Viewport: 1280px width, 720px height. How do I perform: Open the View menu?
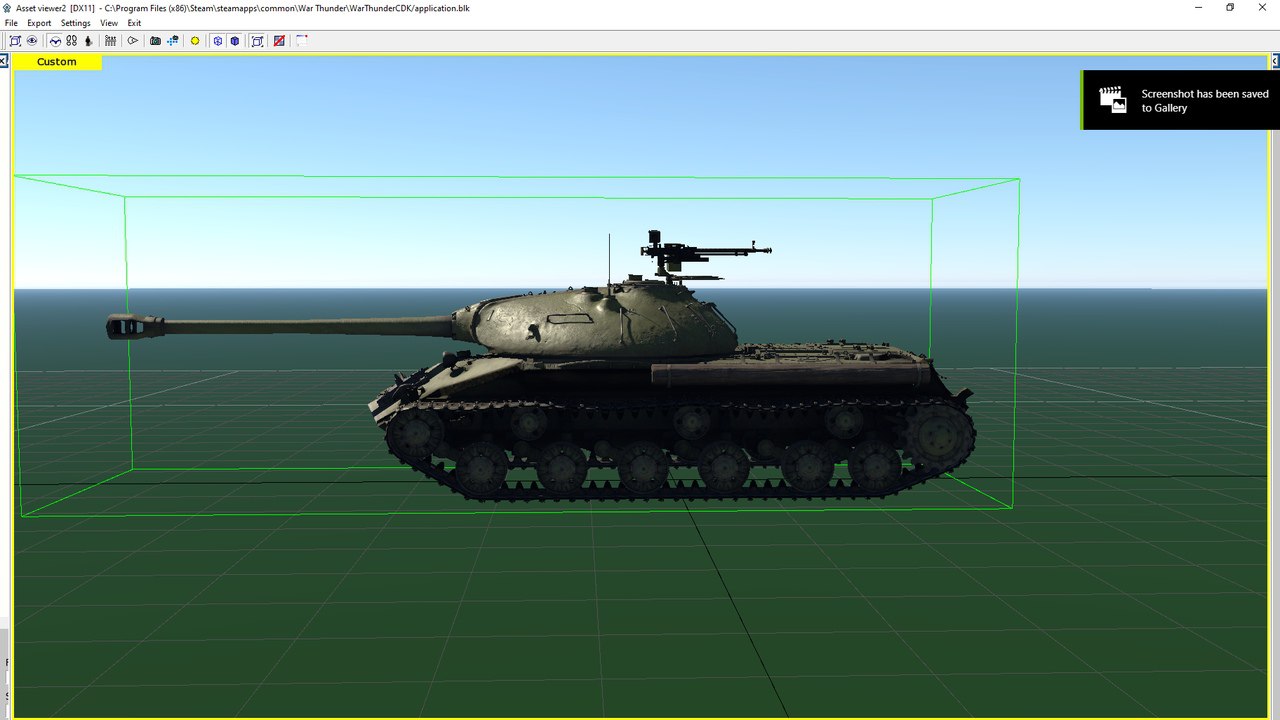point(109,23)
